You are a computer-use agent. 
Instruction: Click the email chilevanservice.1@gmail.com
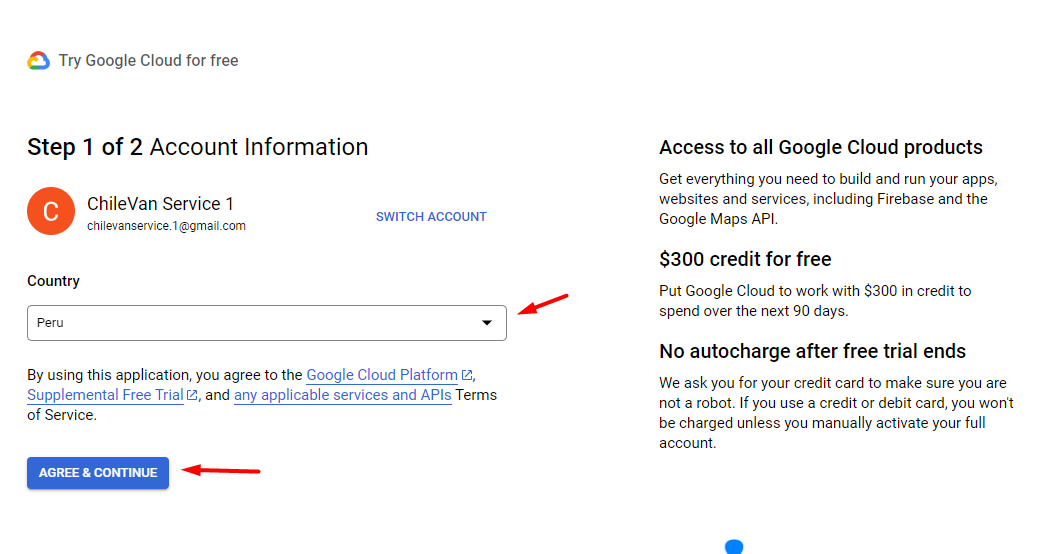coord(166,226)
